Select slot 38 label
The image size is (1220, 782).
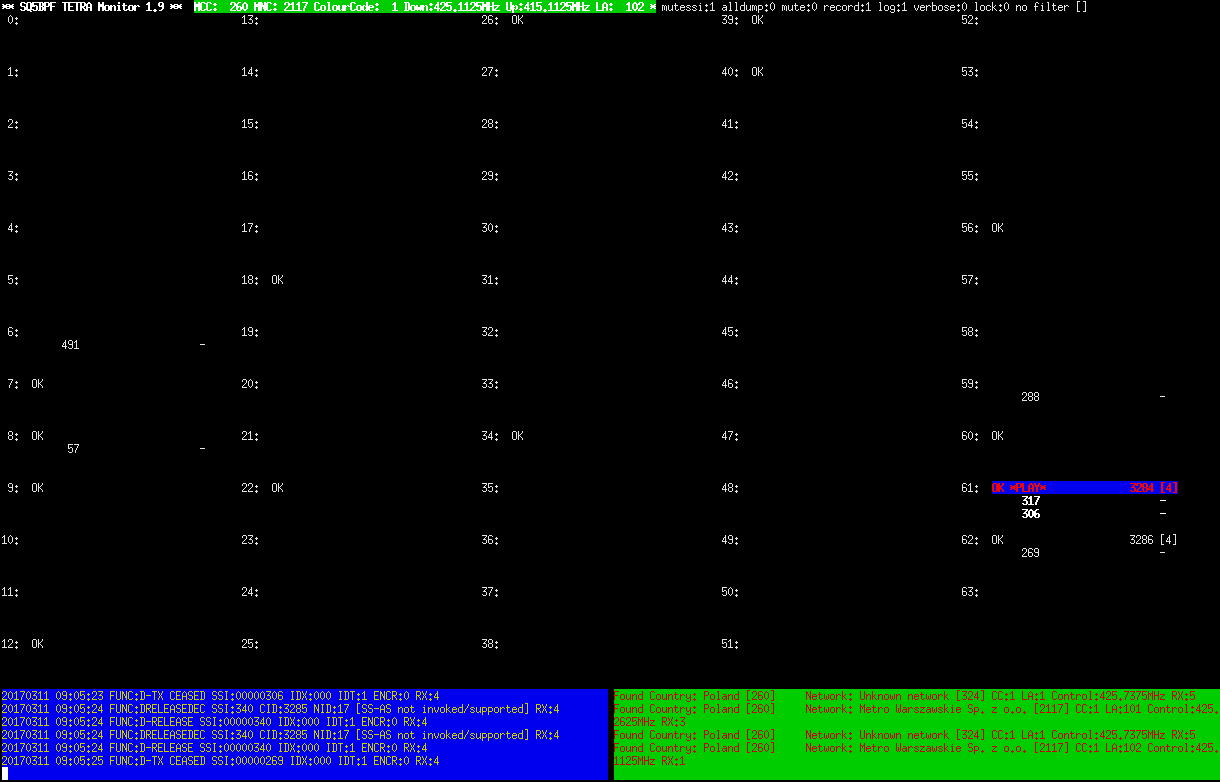[490, 644]
